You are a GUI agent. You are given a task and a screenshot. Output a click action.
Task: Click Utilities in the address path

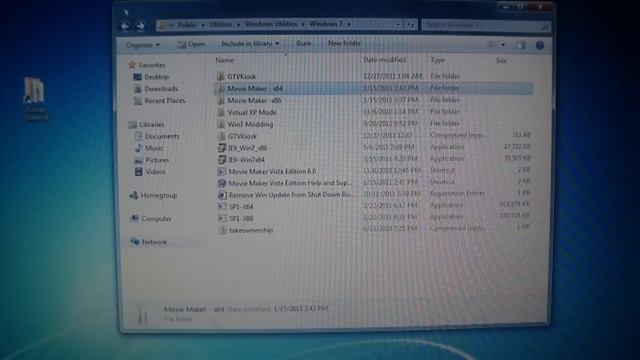pos(220,24)
